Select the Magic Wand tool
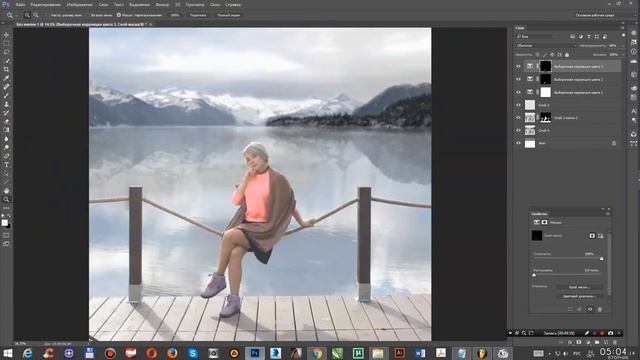 point(6,61)
